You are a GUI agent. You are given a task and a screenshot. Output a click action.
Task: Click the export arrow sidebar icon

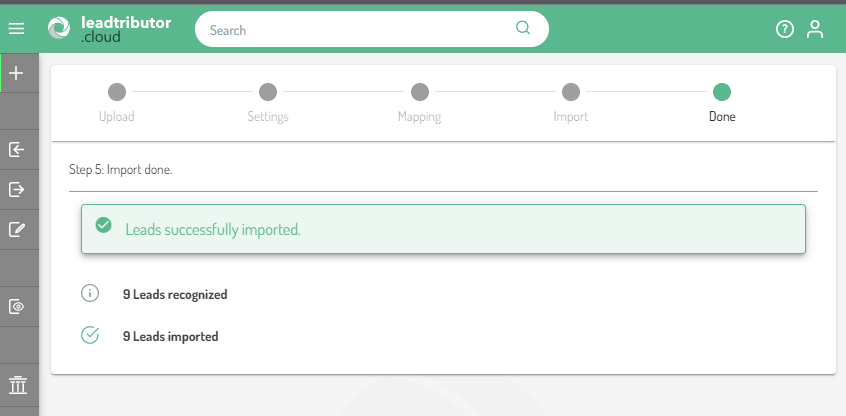tap(16, 189)
